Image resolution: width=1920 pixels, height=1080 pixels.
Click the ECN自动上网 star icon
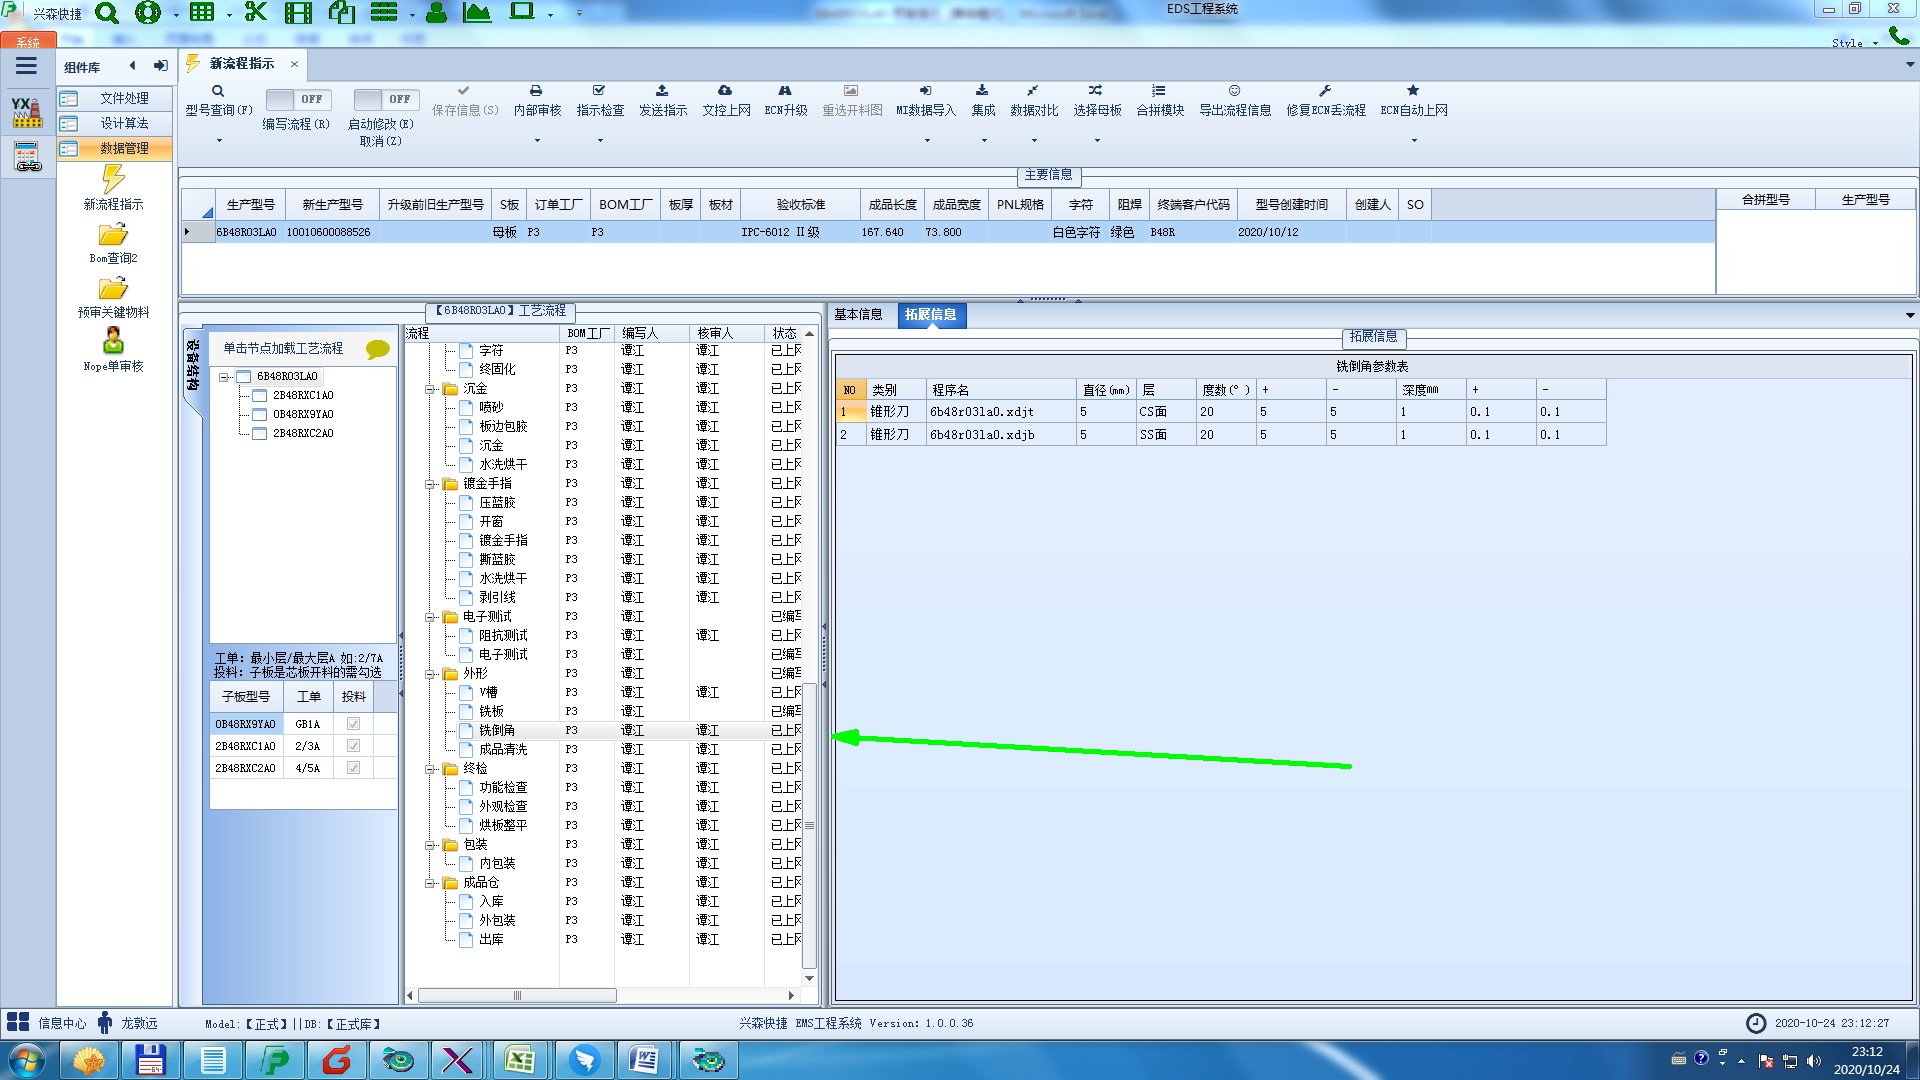1413,91
